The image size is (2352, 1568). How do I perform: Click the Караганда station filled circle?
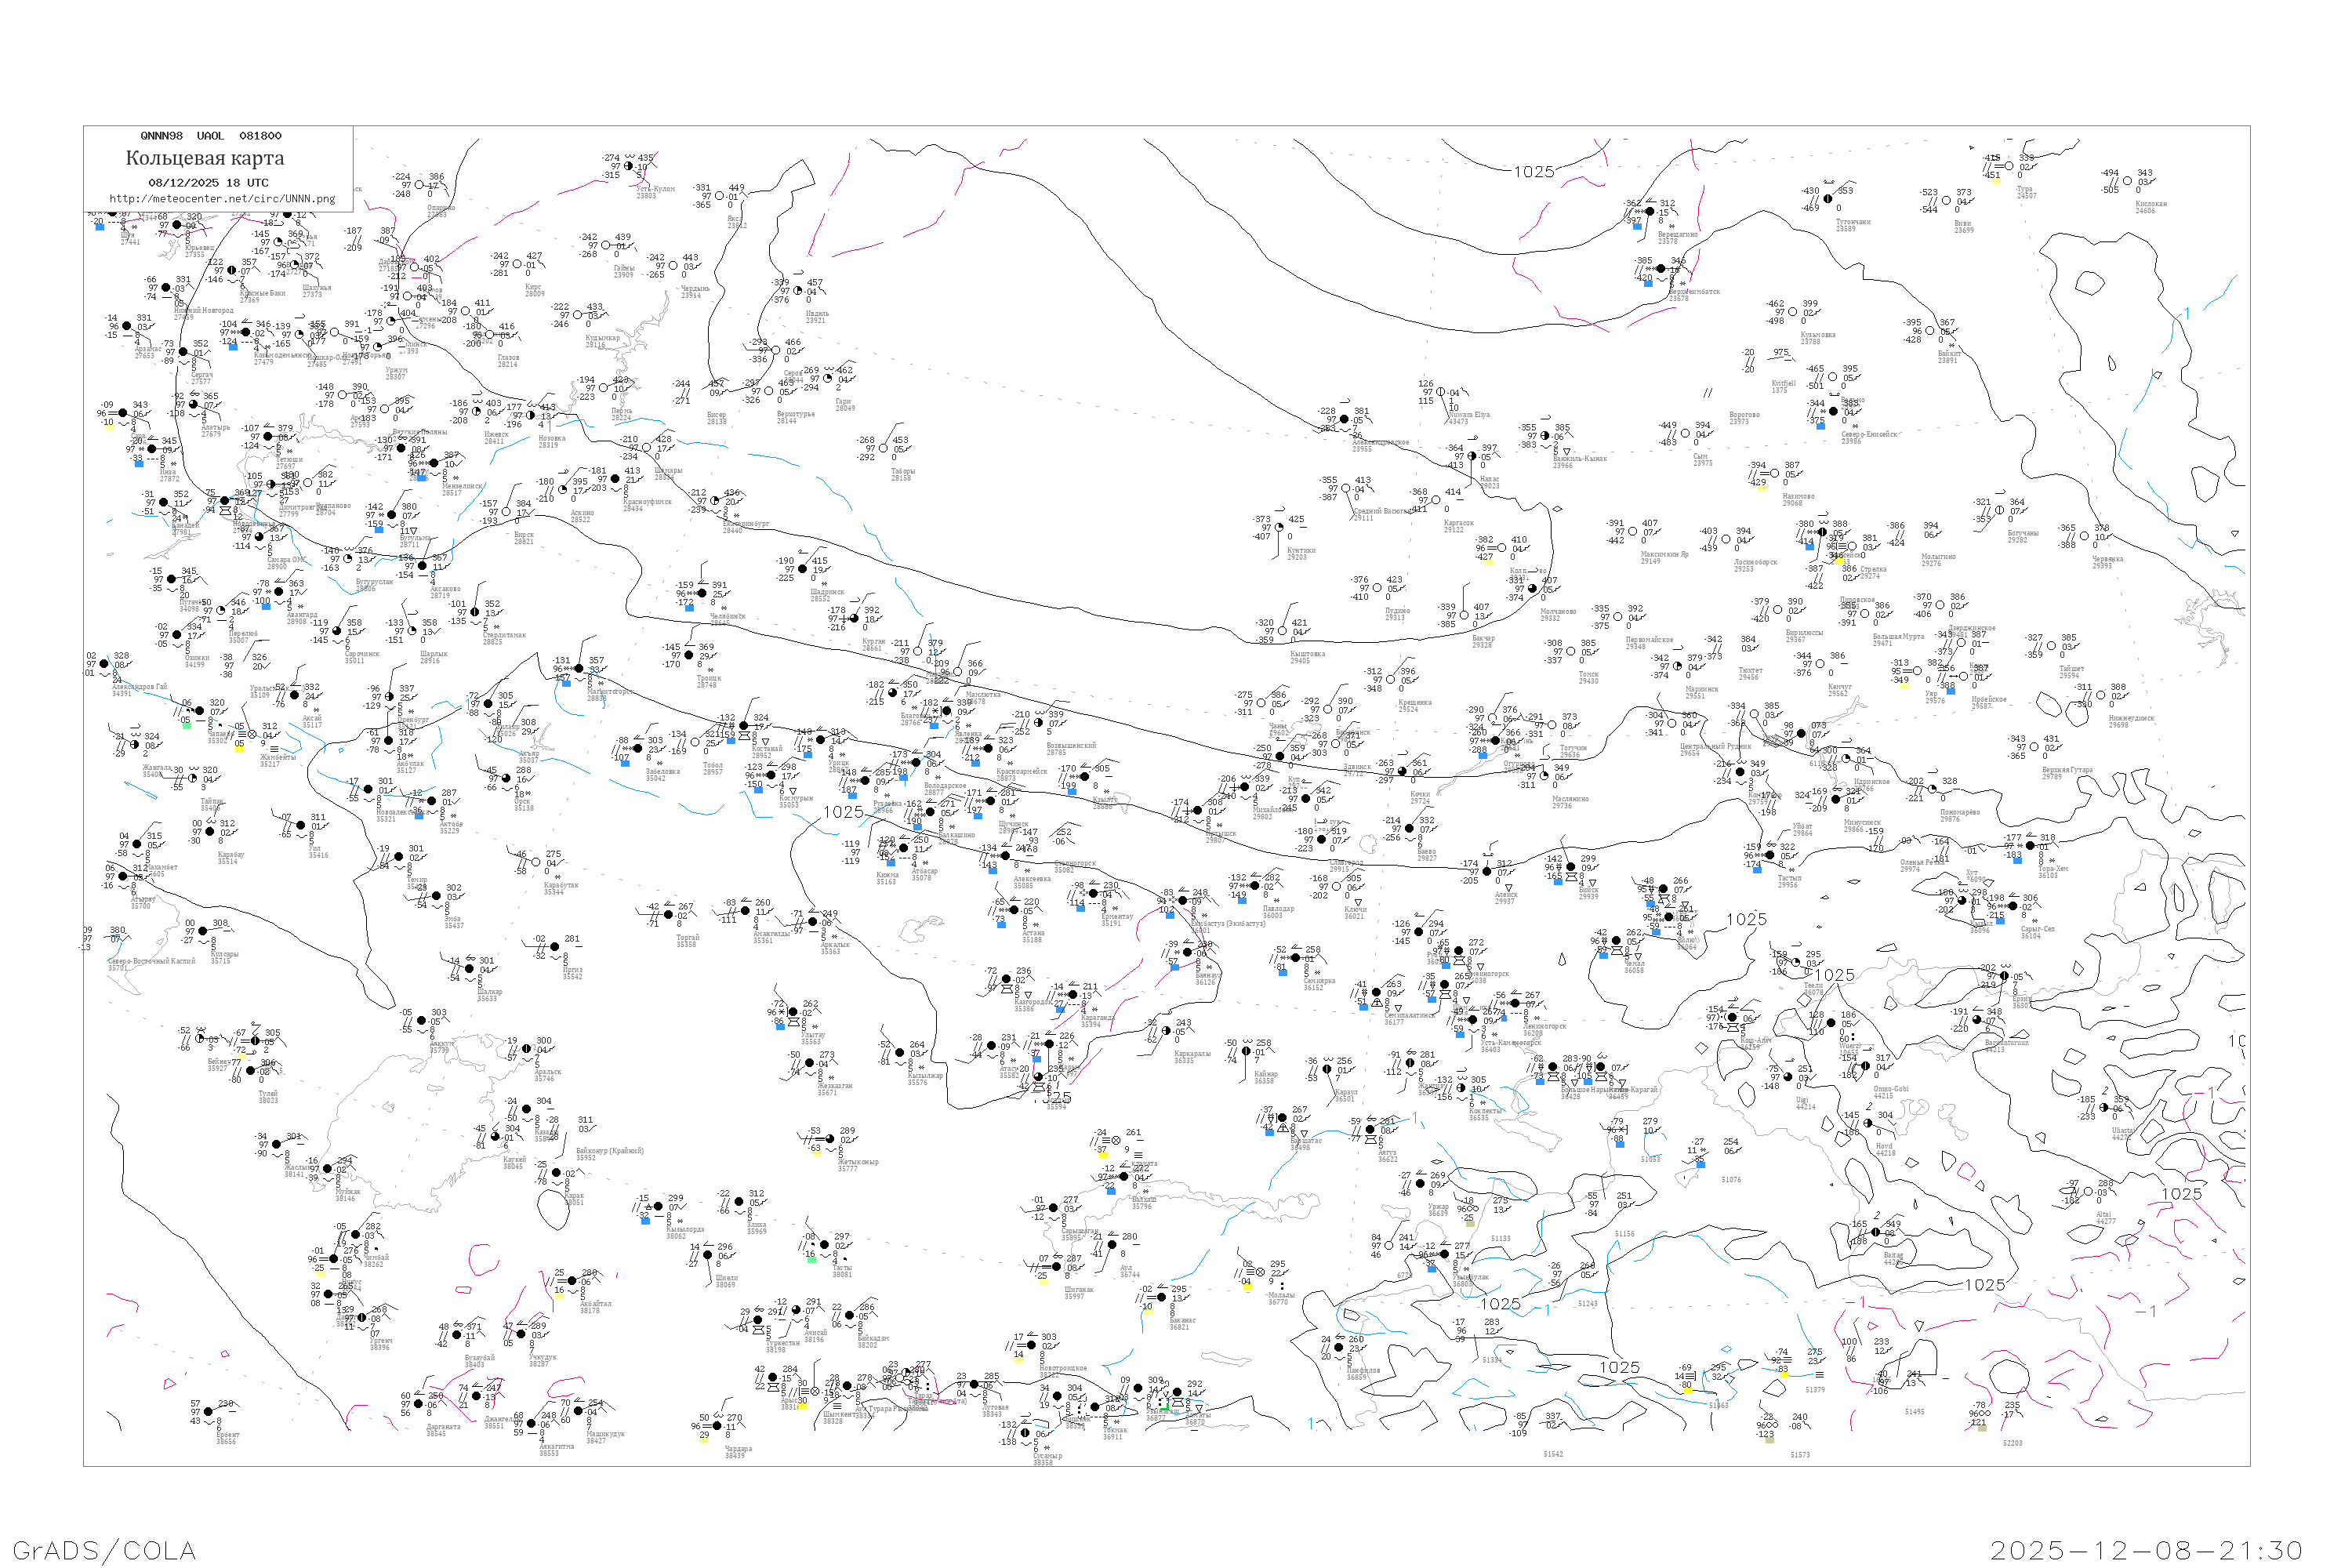[1075, 996]
